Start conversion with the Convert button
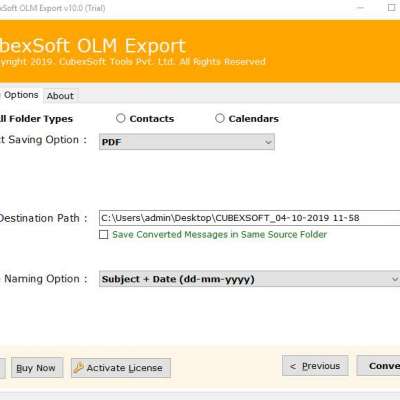Image resolution: width=400 pixels, height=400 pixels. [x=378, y=366]
